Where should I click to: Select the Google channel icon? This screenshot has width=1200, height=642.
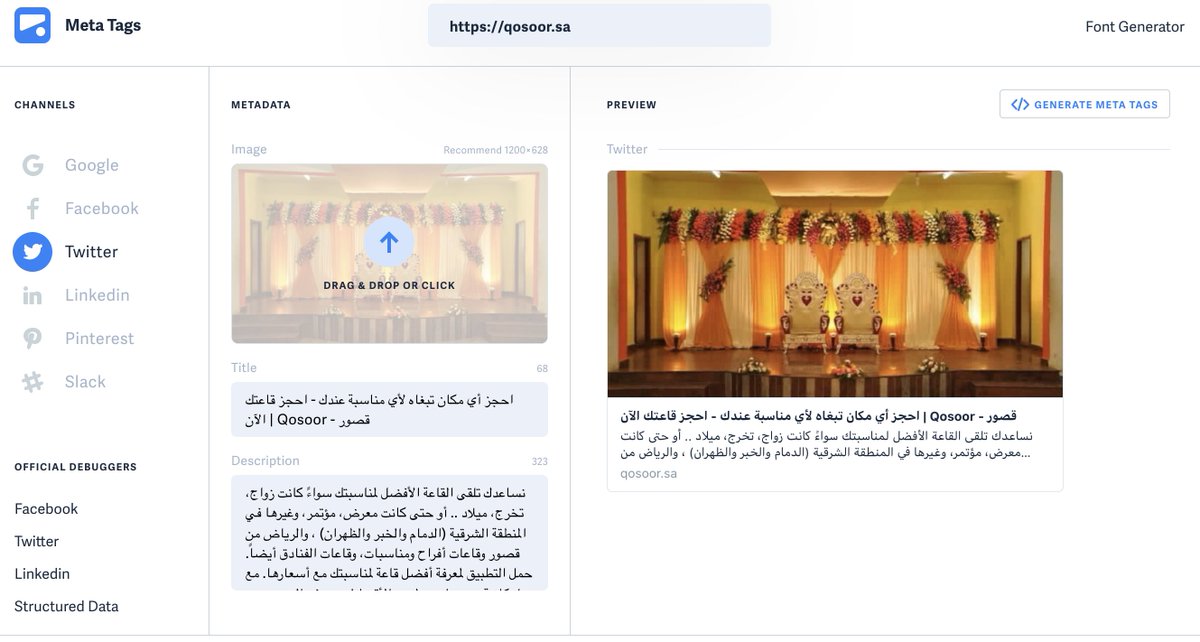[32, 166]
